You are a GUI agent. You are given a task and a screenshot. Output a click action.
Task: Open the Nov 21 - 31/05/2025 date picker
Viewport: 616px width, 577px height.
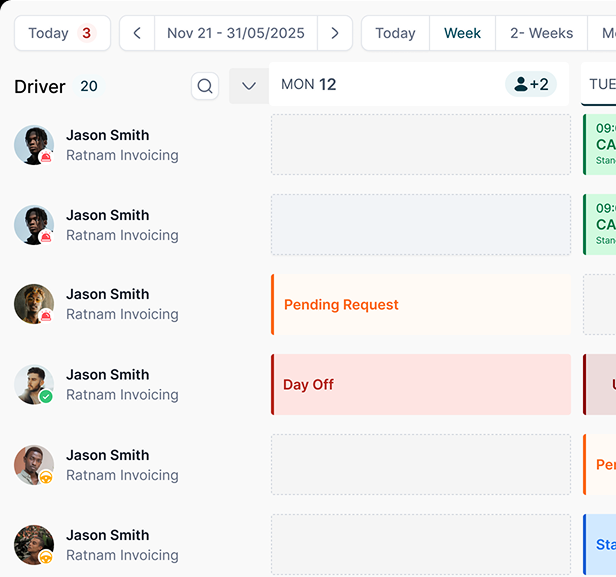236,33
